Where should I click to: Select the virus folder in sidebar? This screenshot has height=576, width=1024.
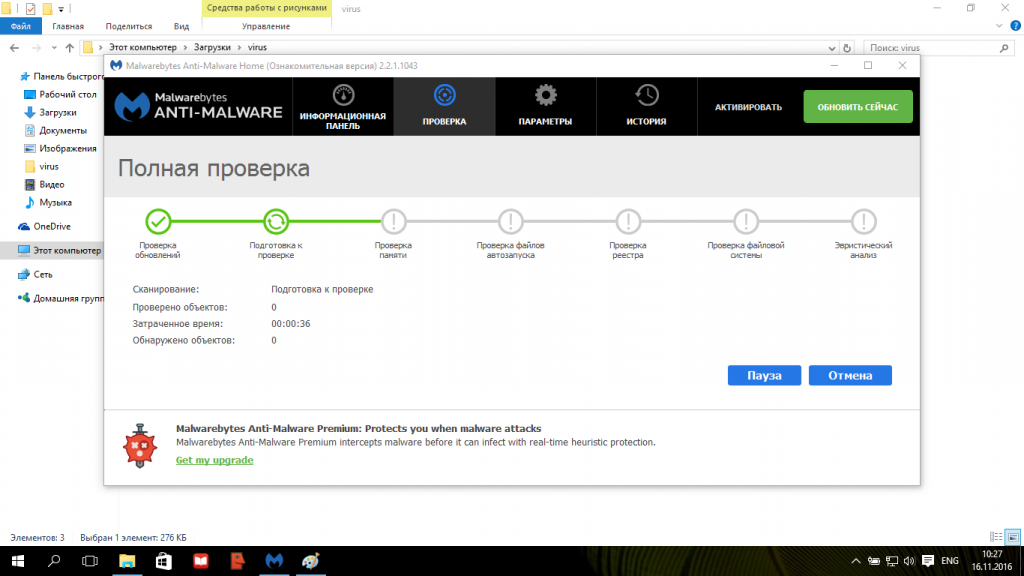(41, 167)
